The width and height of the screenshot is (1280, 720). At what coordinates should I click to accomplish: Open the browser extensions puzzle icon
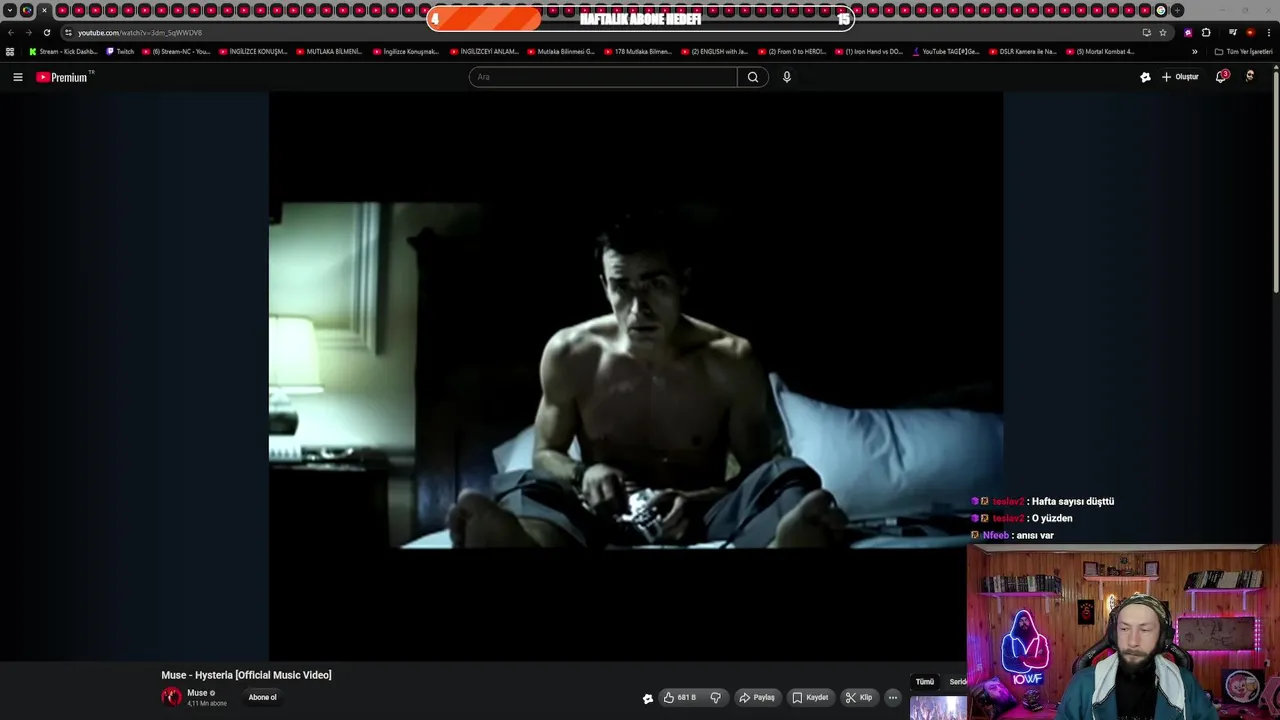click(x=1205, y=32)
